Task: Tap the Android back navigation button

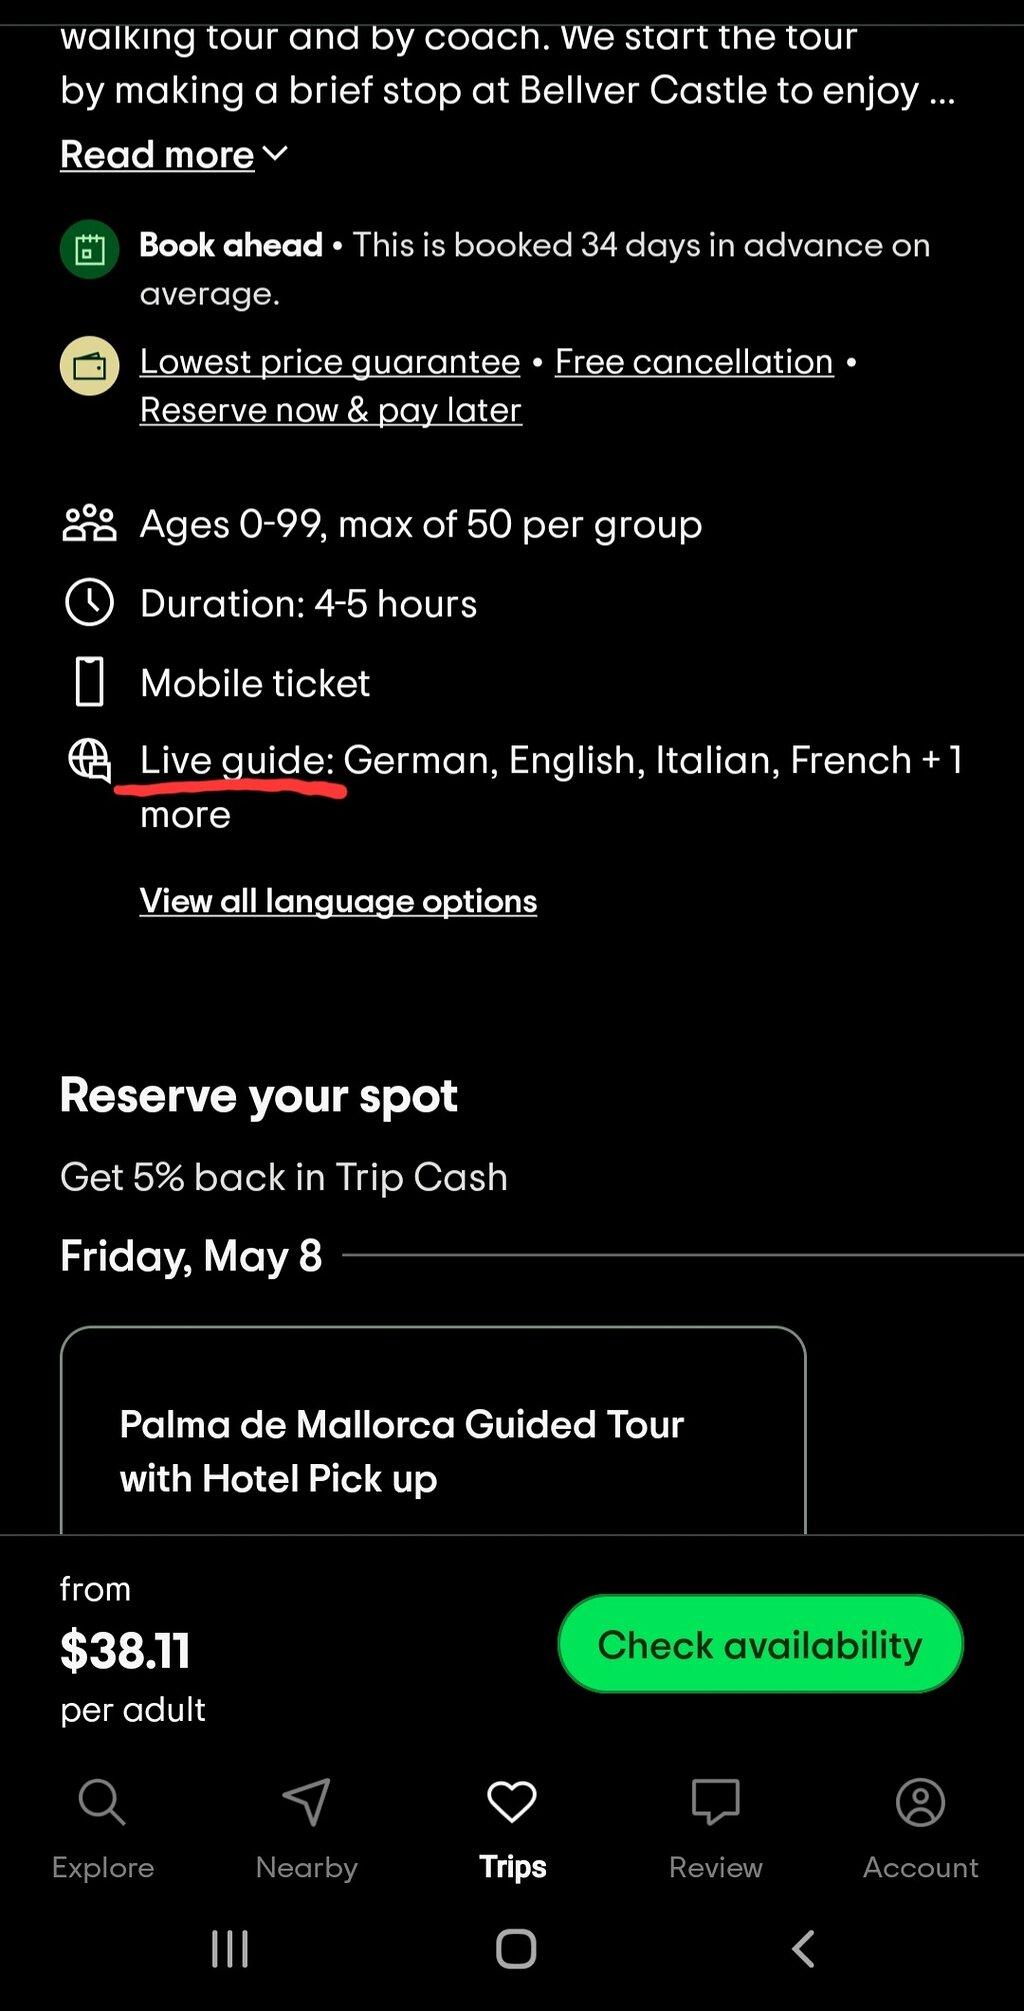Action: [803, 1948]
